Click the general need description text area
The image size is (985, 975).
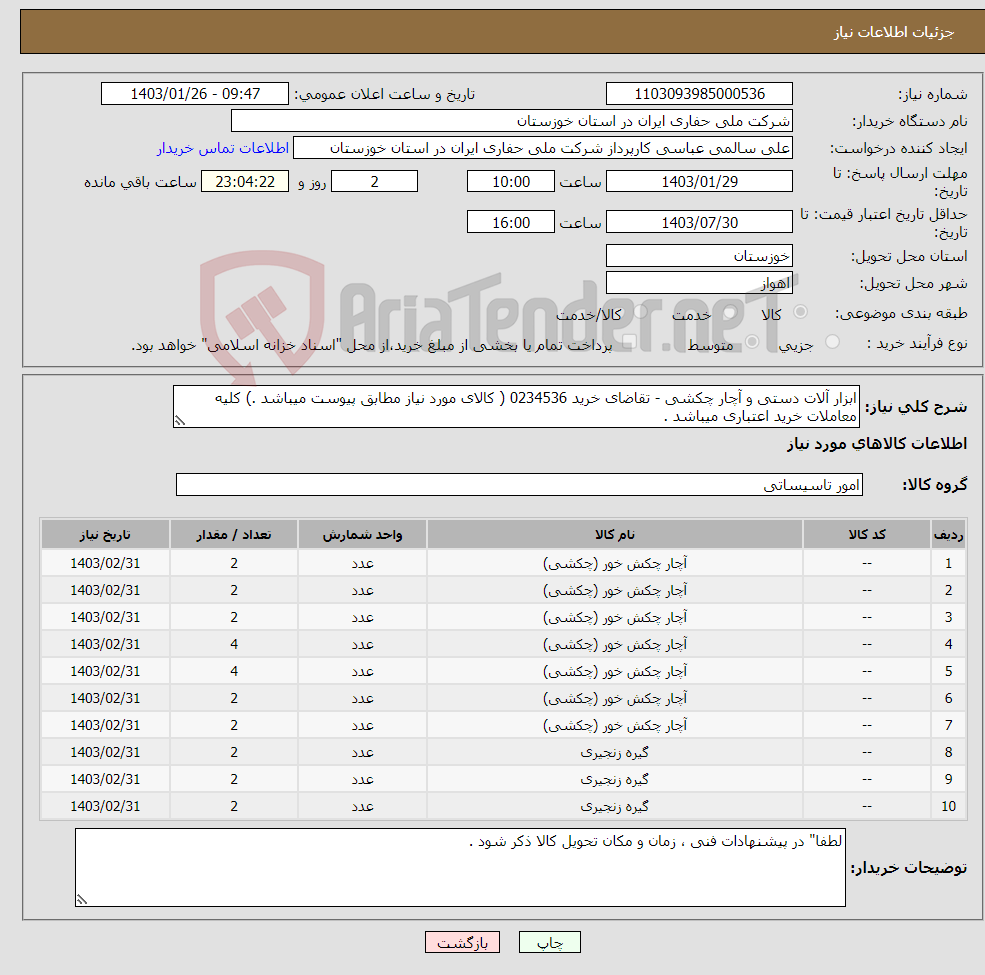tap(516, 406)
